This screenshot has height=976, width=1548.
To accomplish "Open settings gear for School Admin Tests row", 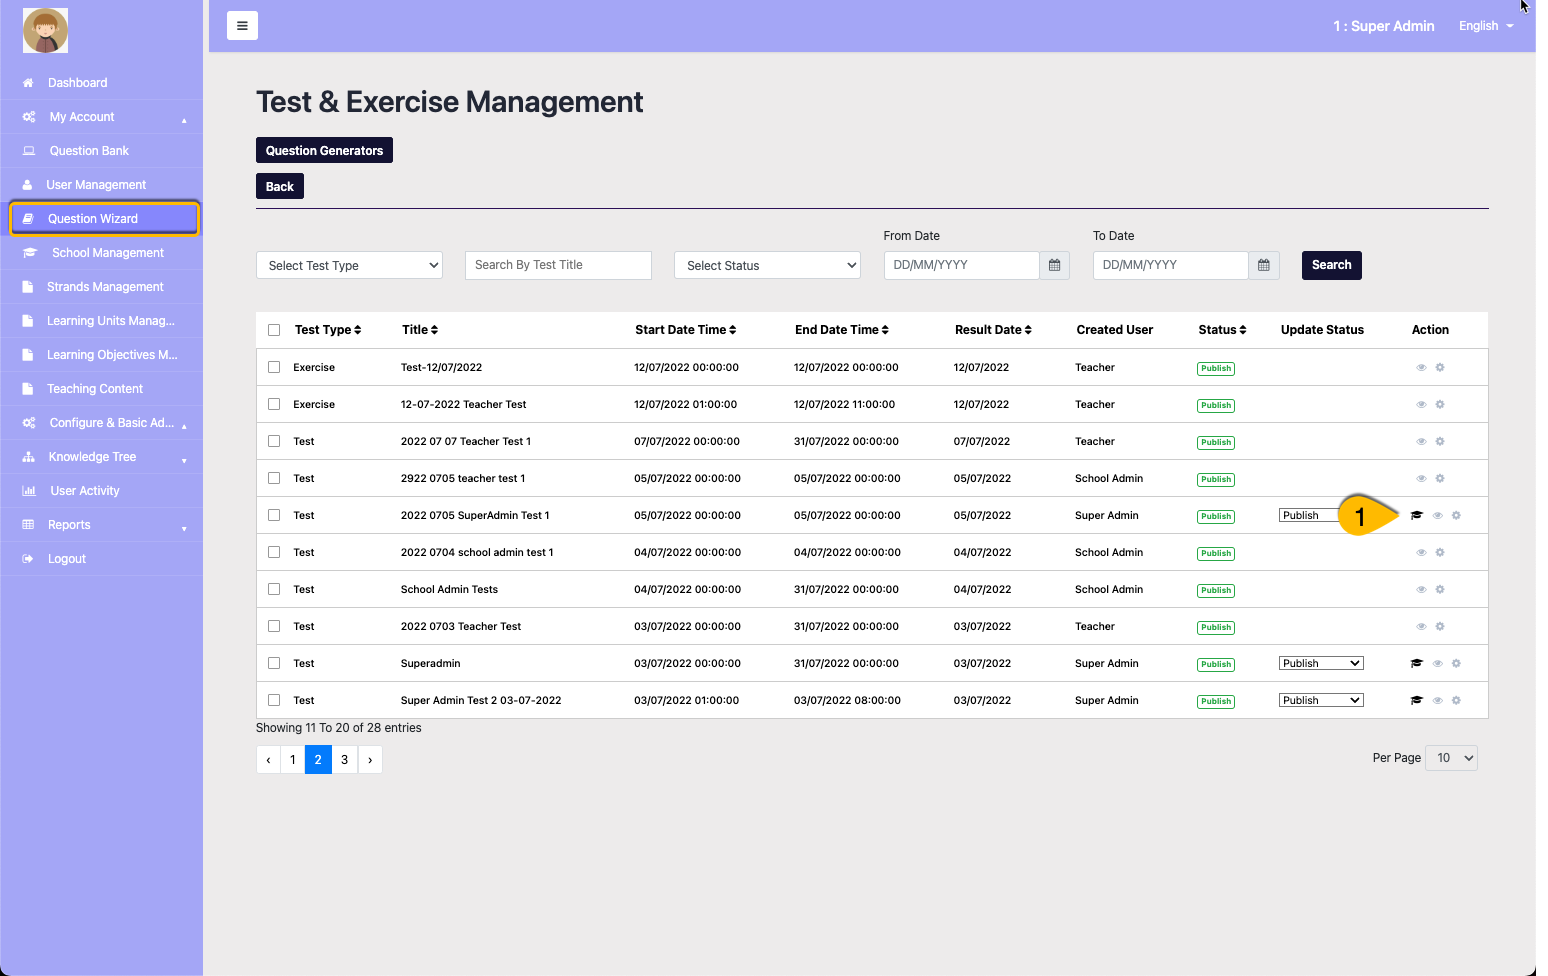I will [x=1440, y=590].
